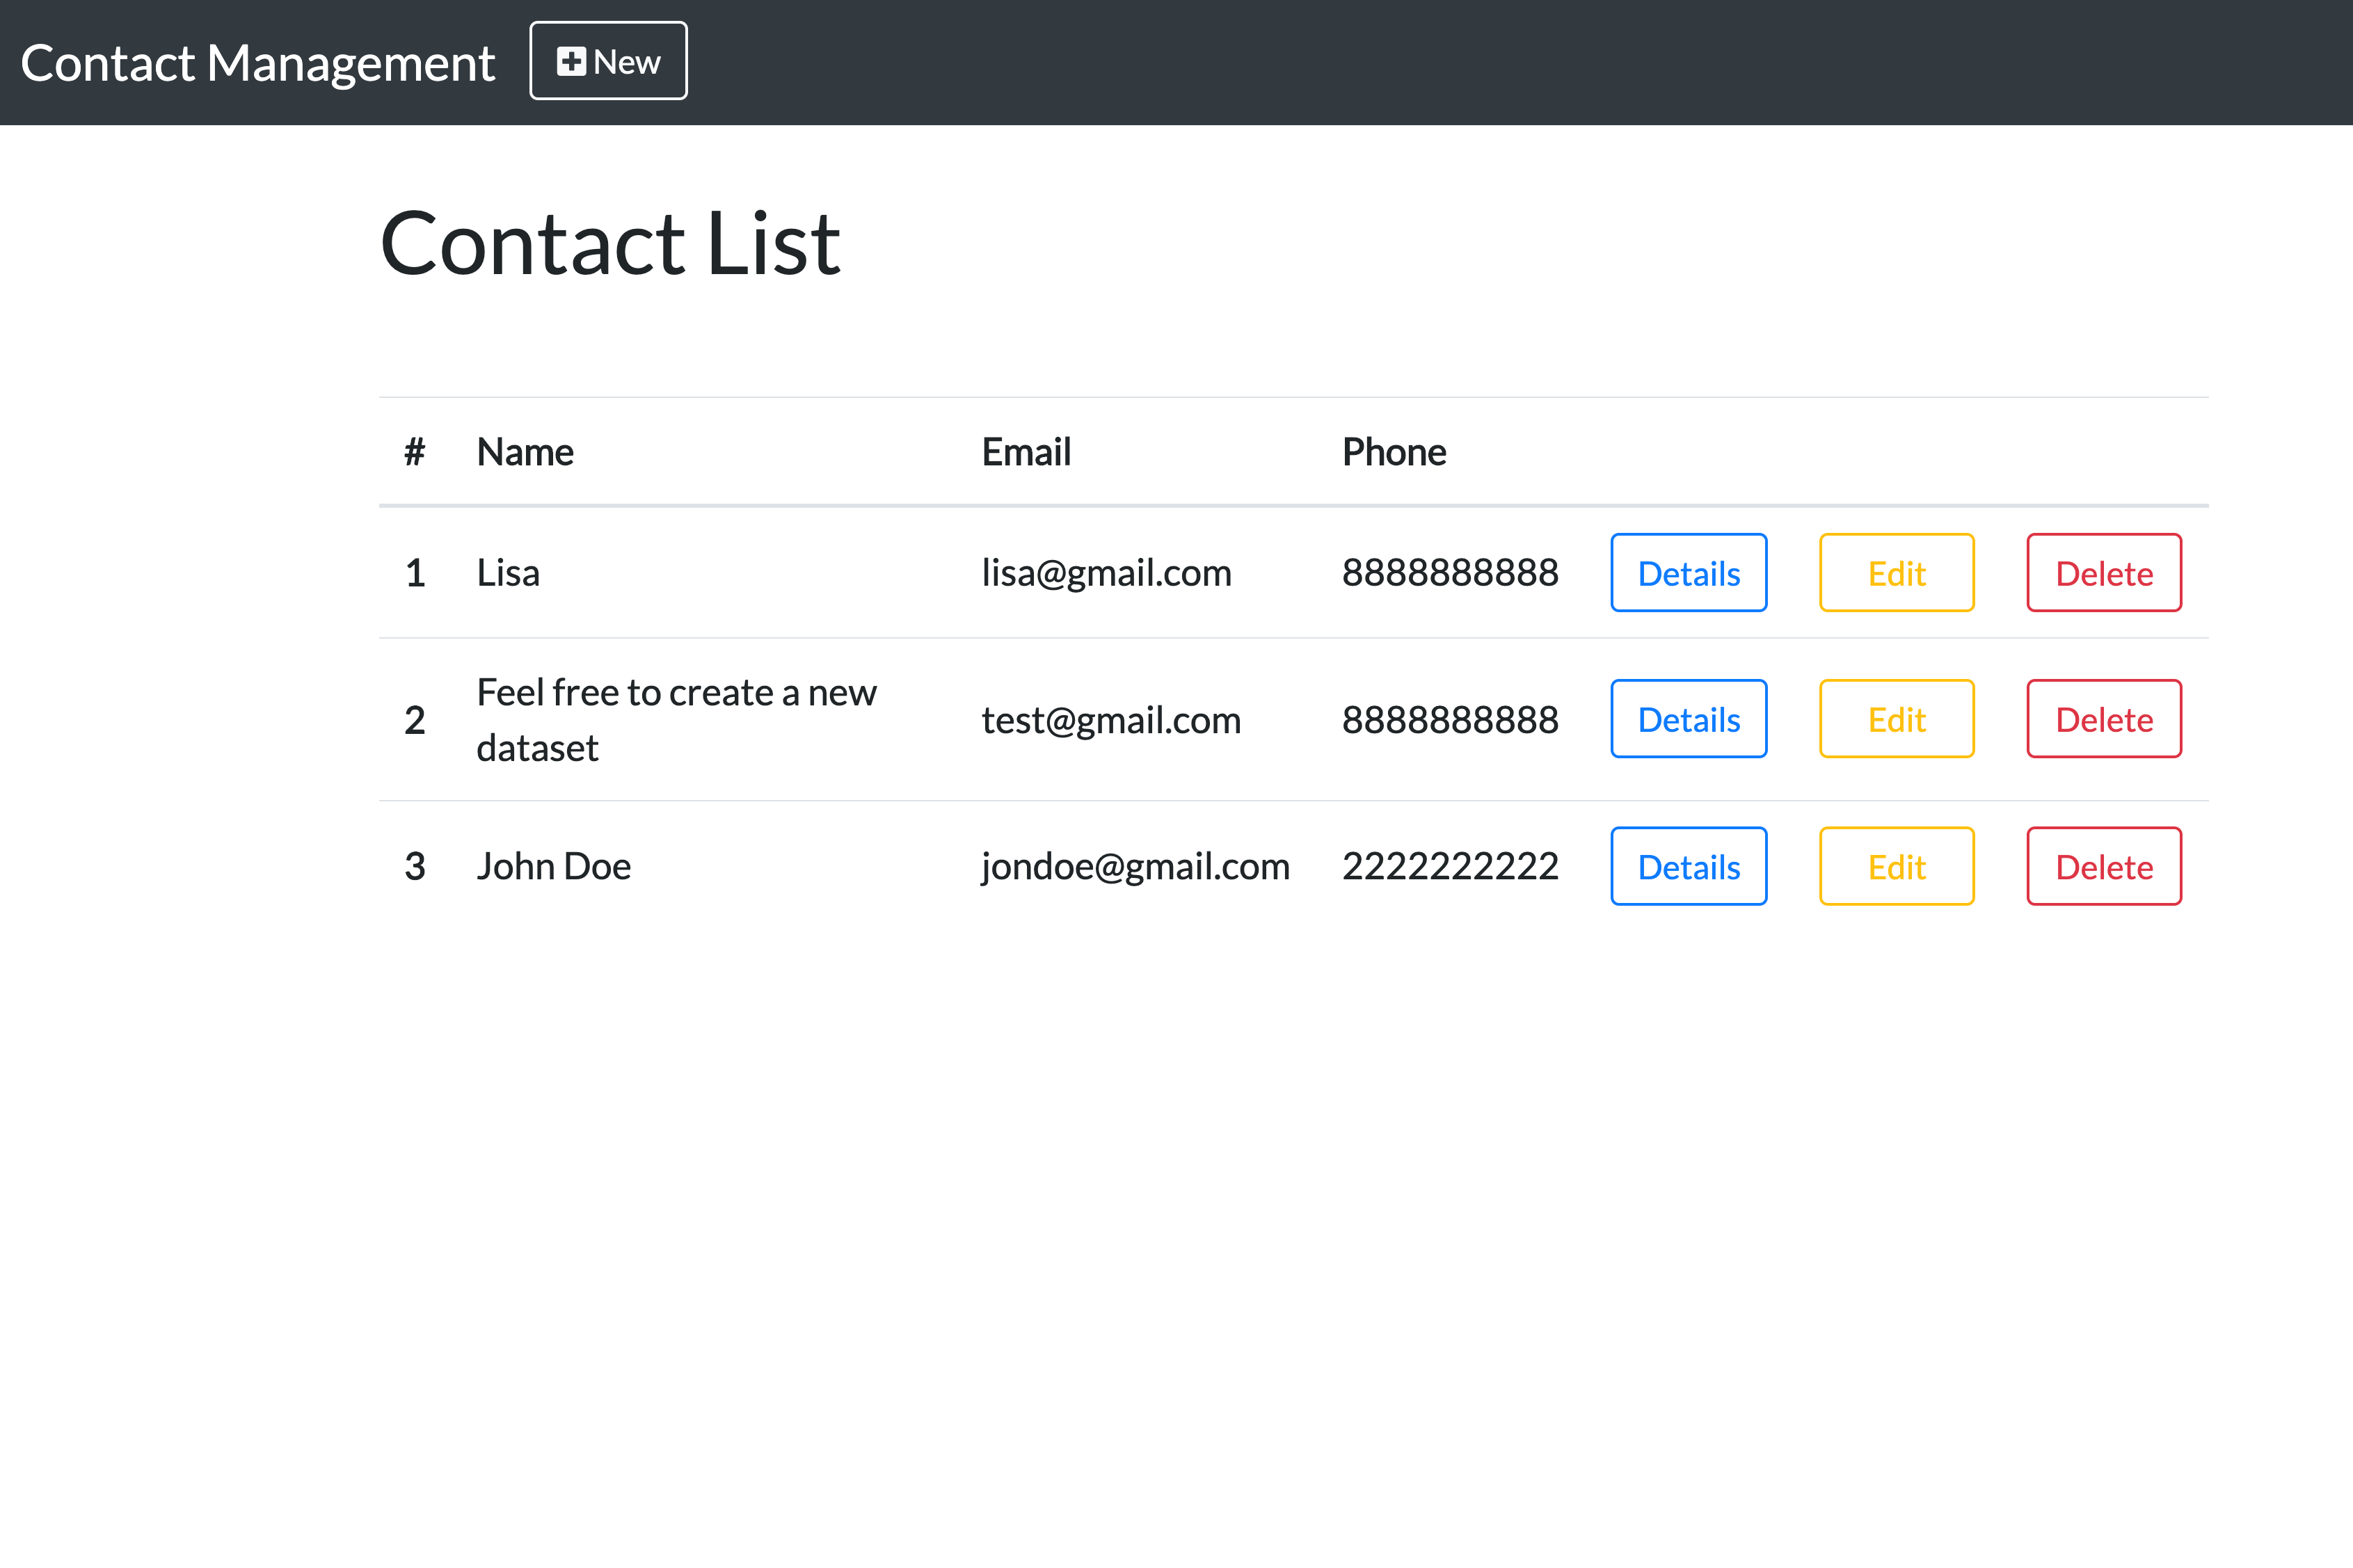
Task: Click the plus icon in the New button
Action: pos(571,61)
